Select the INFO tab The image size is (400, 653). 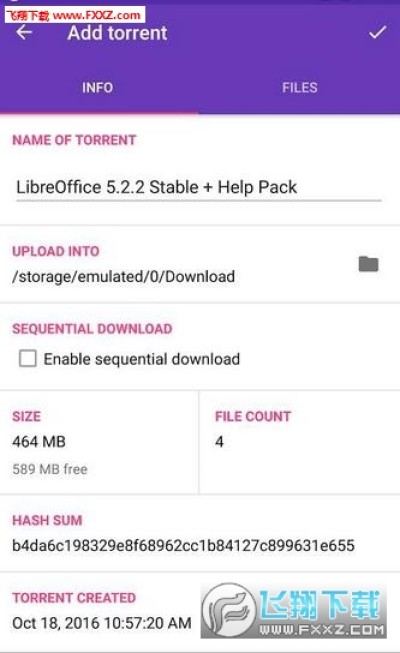(x=98, y=87)
